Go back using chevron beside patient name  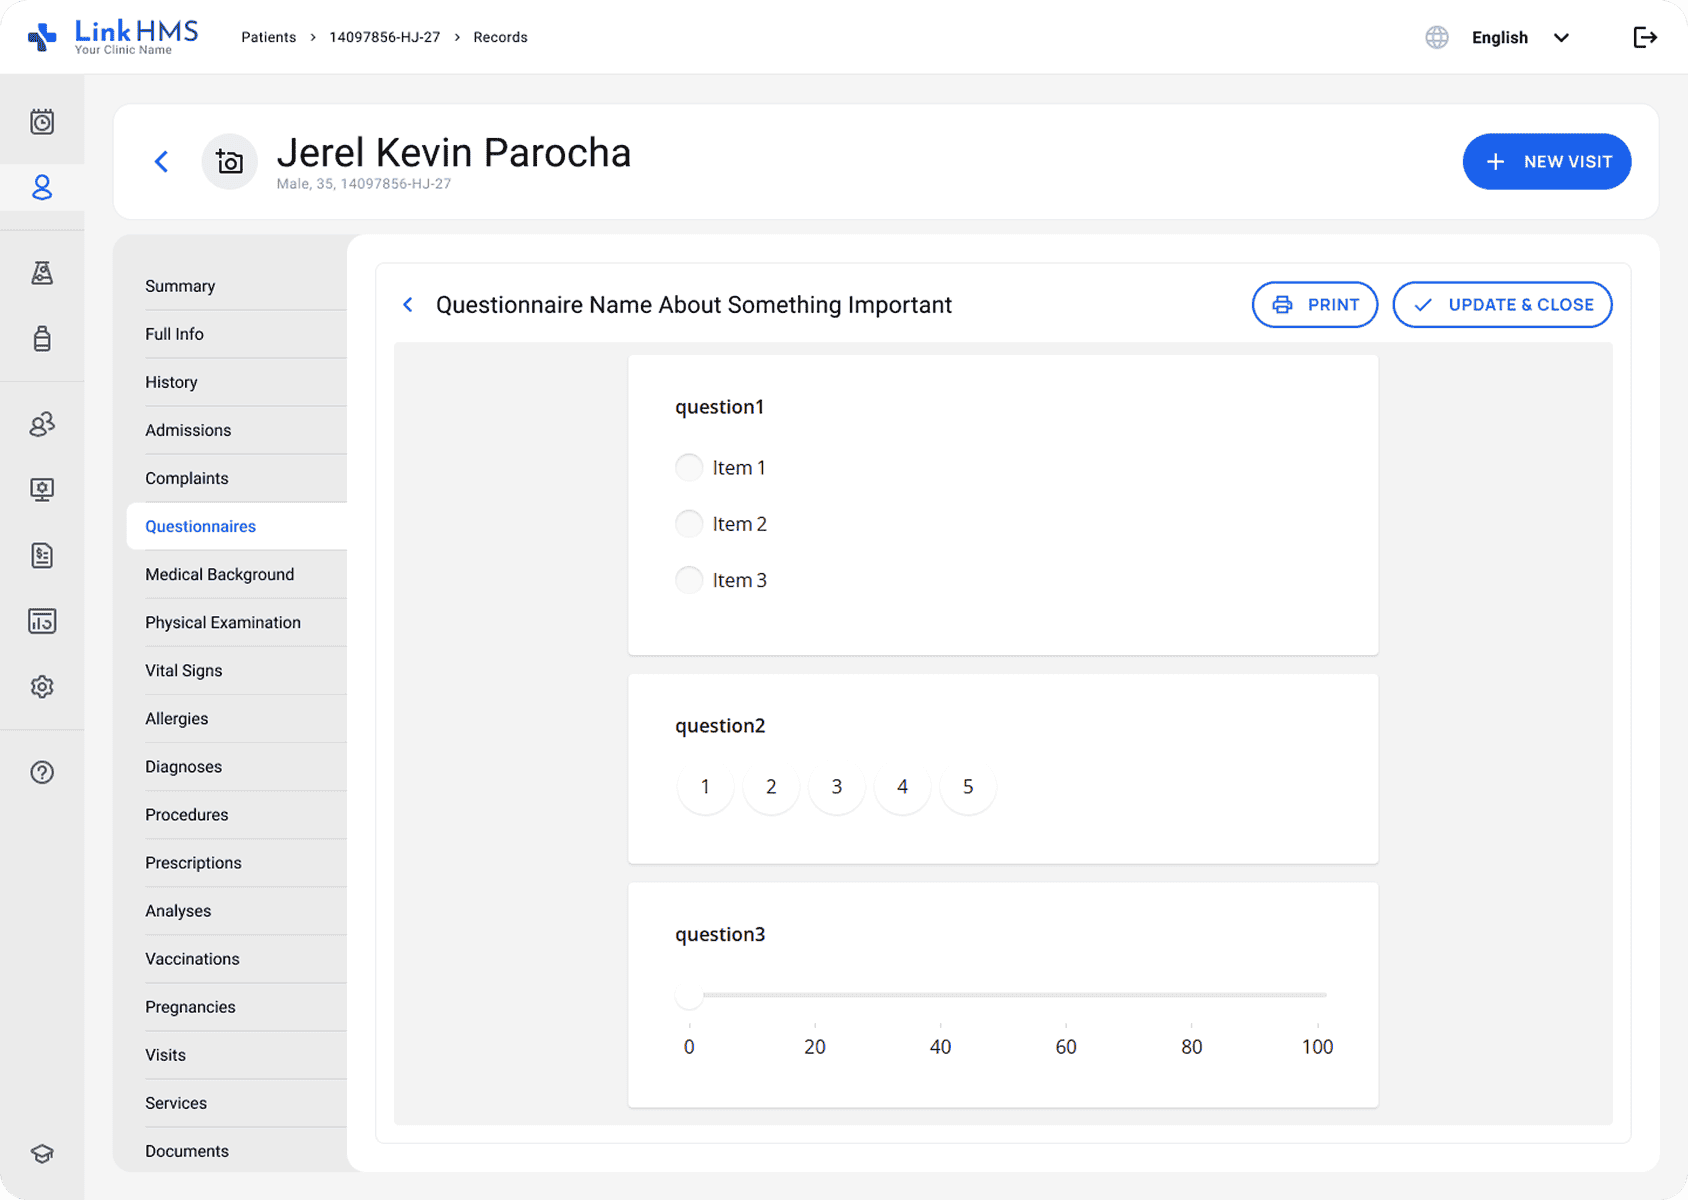point(162,162)
